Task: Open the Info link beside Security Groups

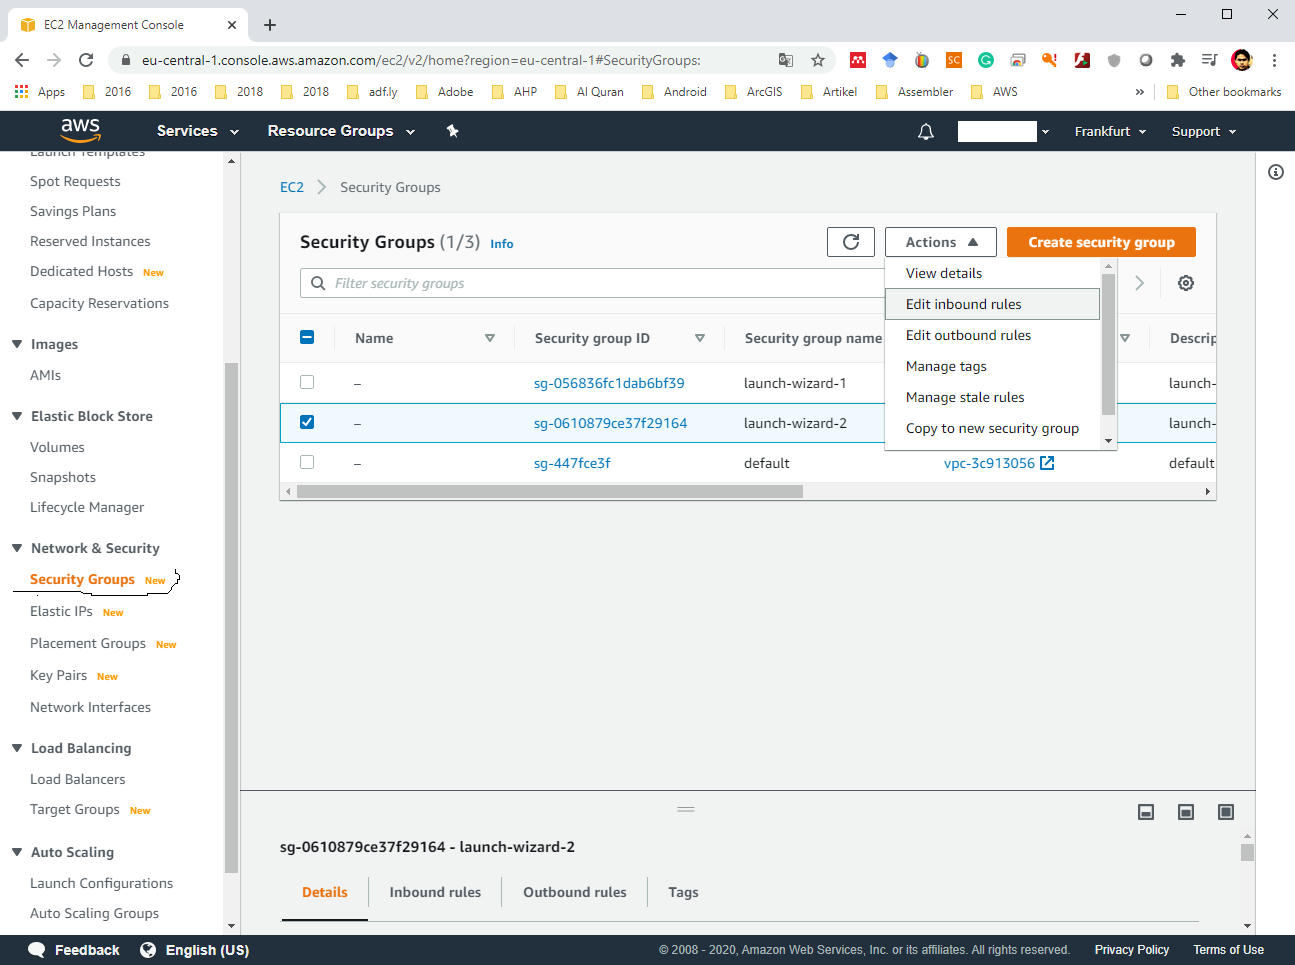Action: point(502,244)
